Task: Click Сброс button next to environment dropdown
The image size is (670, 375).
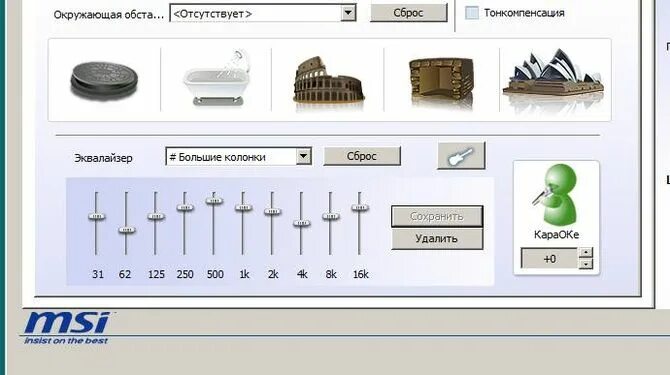Action: pyautogui.click(x=408, y=13)
